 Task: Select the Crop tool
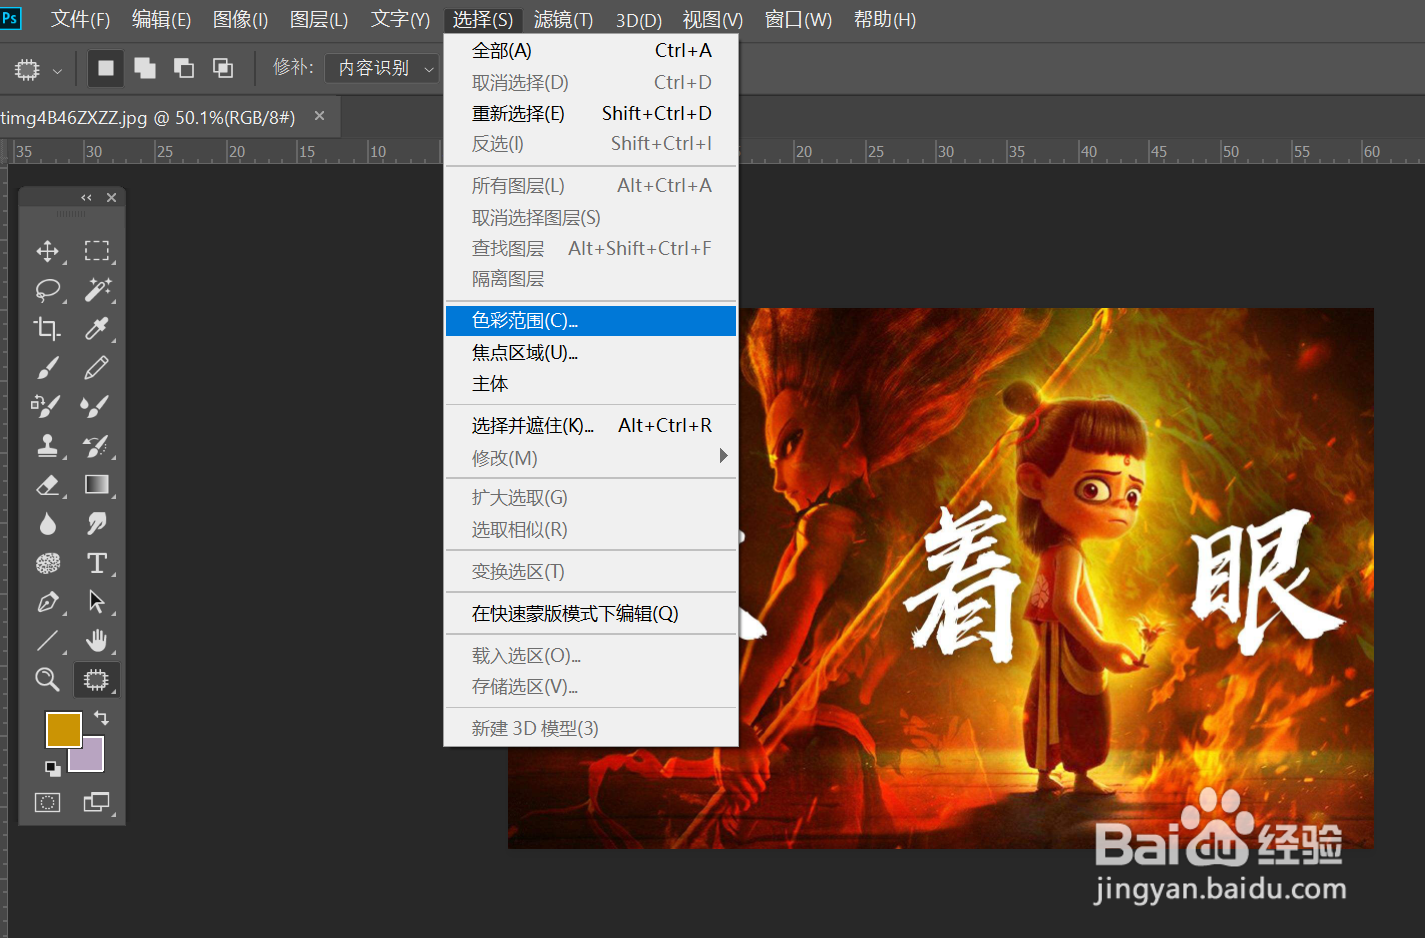(47, 328)
